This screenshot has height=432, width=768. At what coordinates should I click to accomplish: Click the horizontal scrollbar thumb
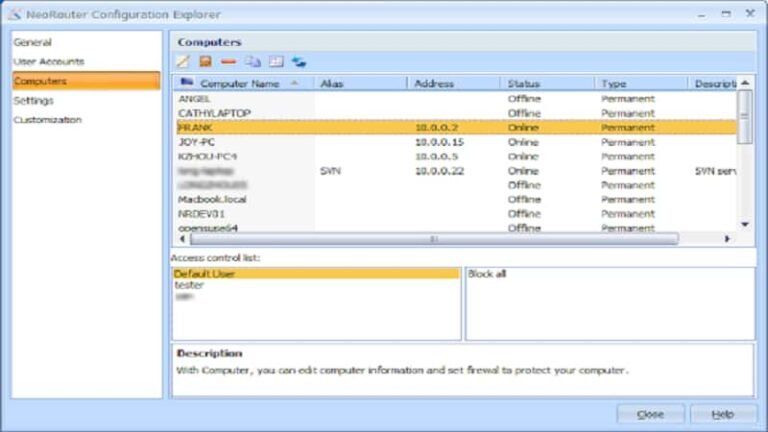[434, 239]
